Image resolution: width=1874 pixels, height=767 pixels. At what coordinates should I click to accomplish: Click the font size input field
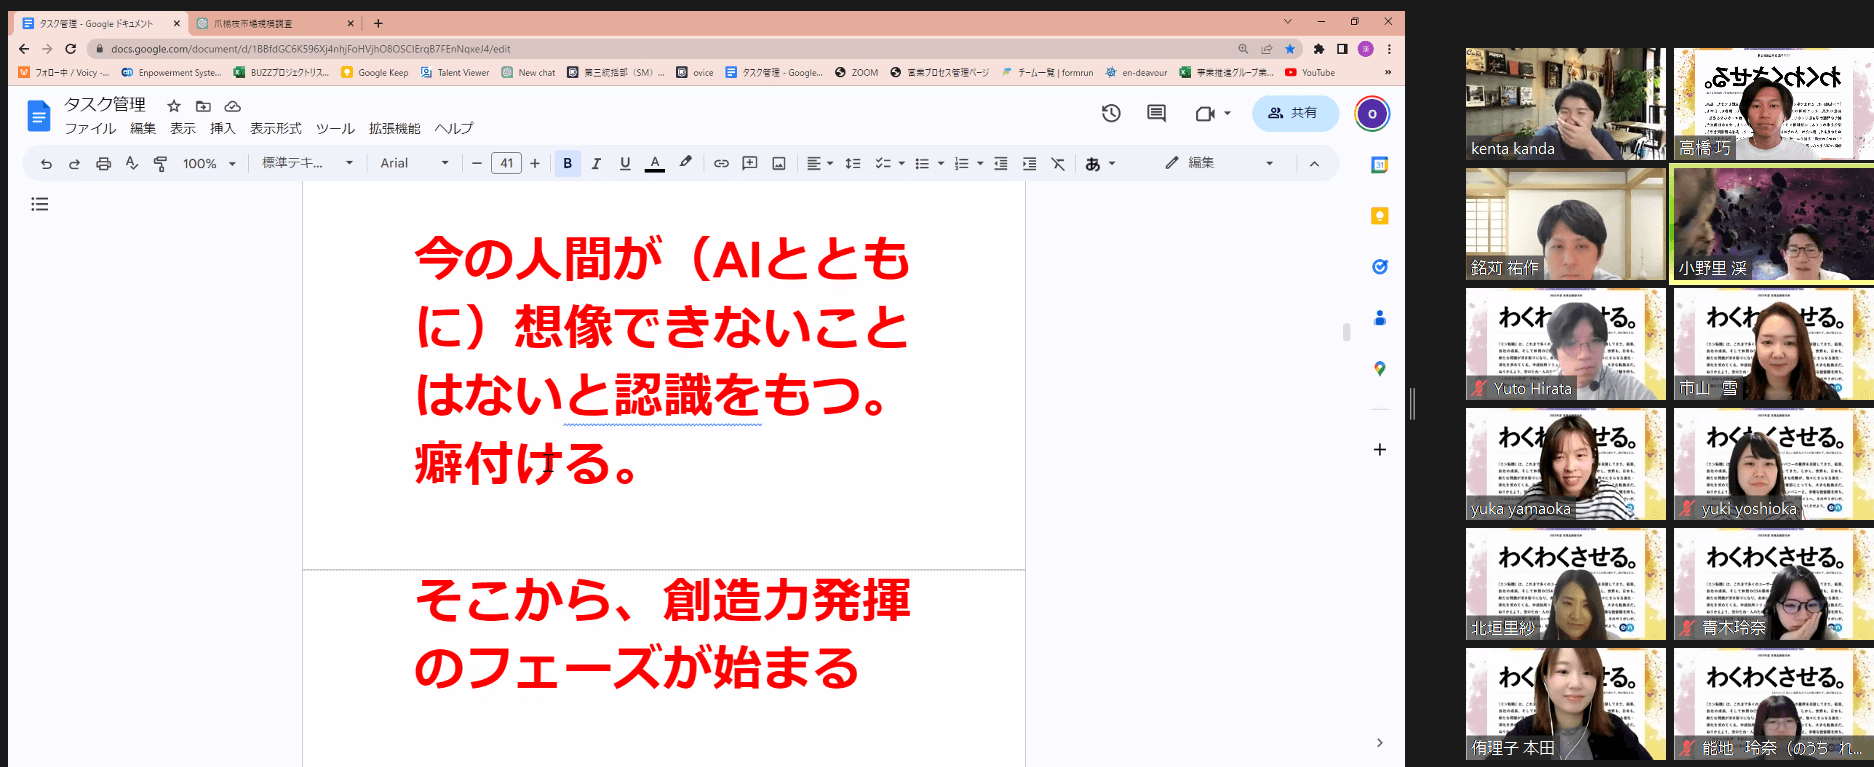click(x=506, y=164)
